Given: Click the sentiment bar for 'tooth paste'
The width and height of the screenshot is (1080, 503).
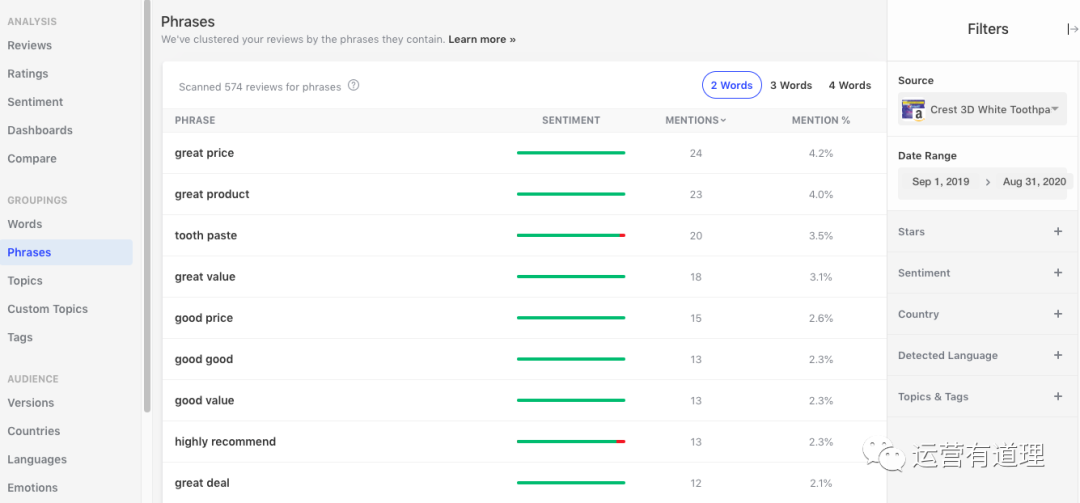Looking at the screenshot, I should 570,236.
